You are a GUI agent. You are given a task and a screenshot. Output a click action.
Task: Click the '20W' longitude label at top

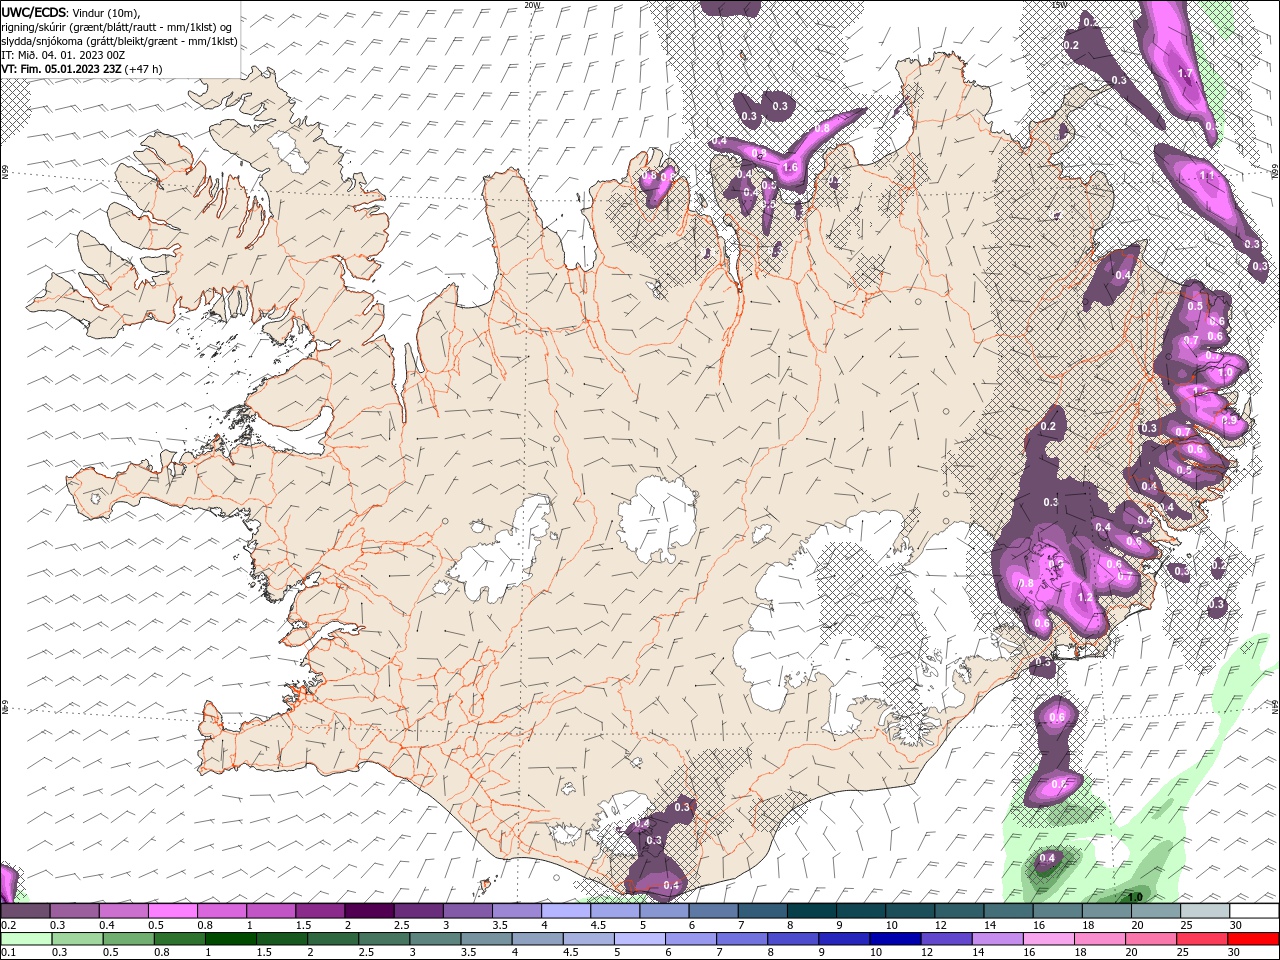click(x=532, y=5)
